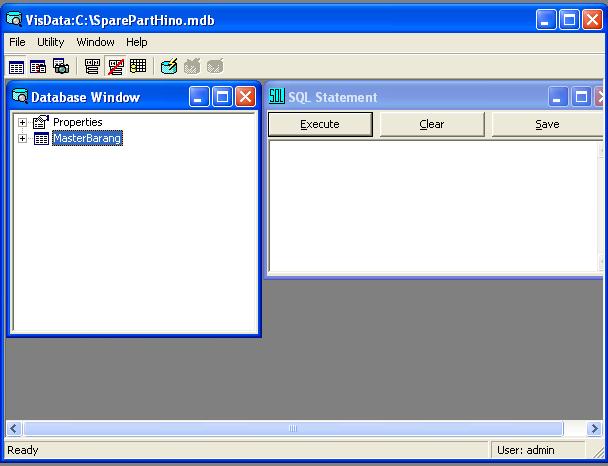Click the Execute button
The height and width of the screenshot is (466, 608).
tap(320, 124)
